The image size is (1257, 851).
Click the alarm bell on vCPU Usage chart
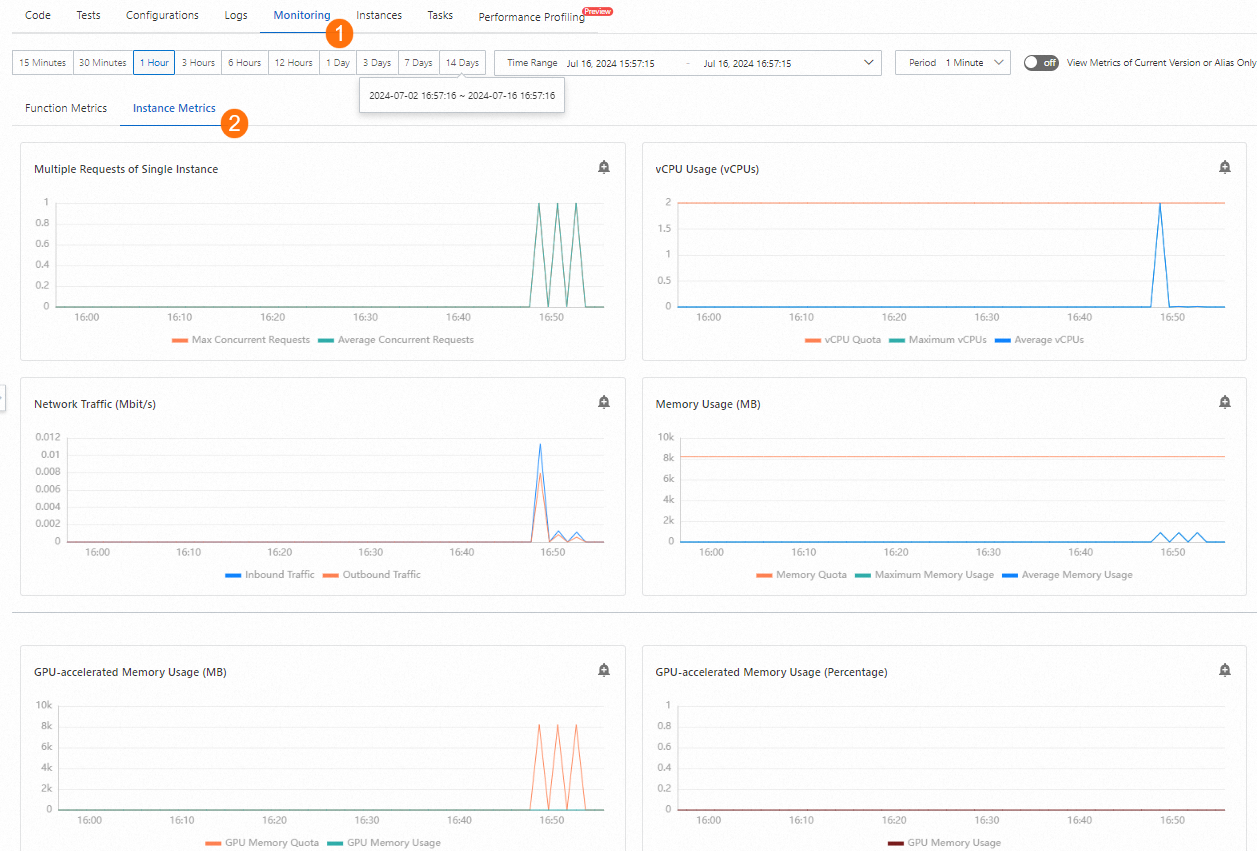(x=1224, y=167)
